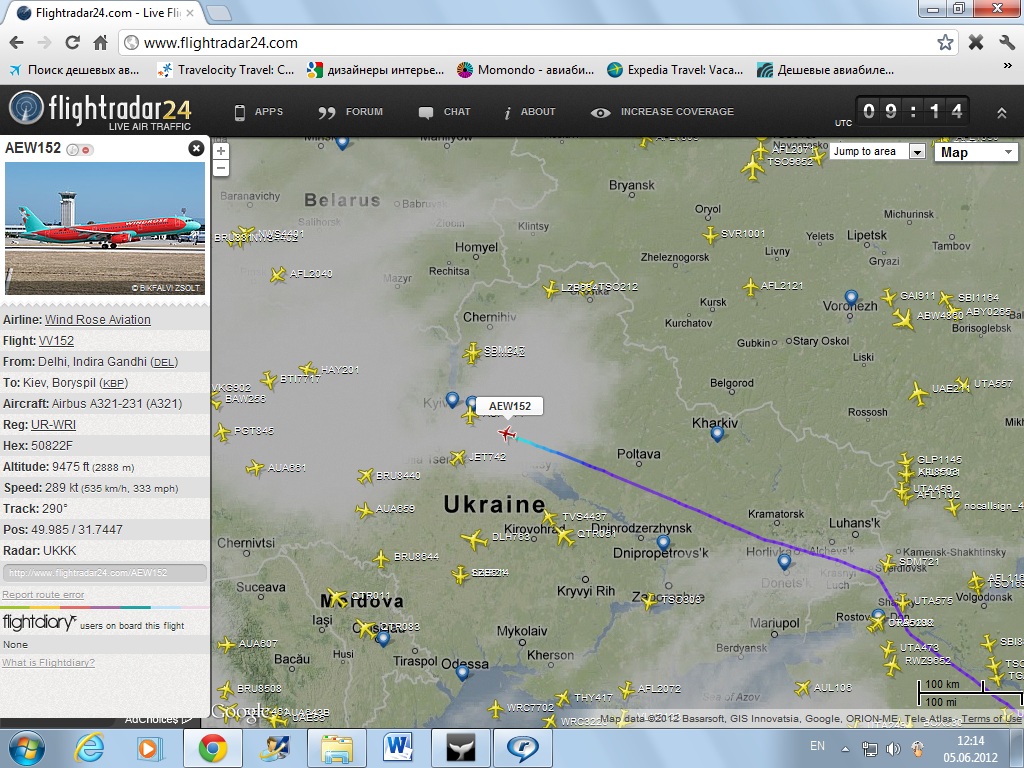Screen dimensions: 1024x768
Task: Select the JET742 plane icon
Action: (457, 458)
